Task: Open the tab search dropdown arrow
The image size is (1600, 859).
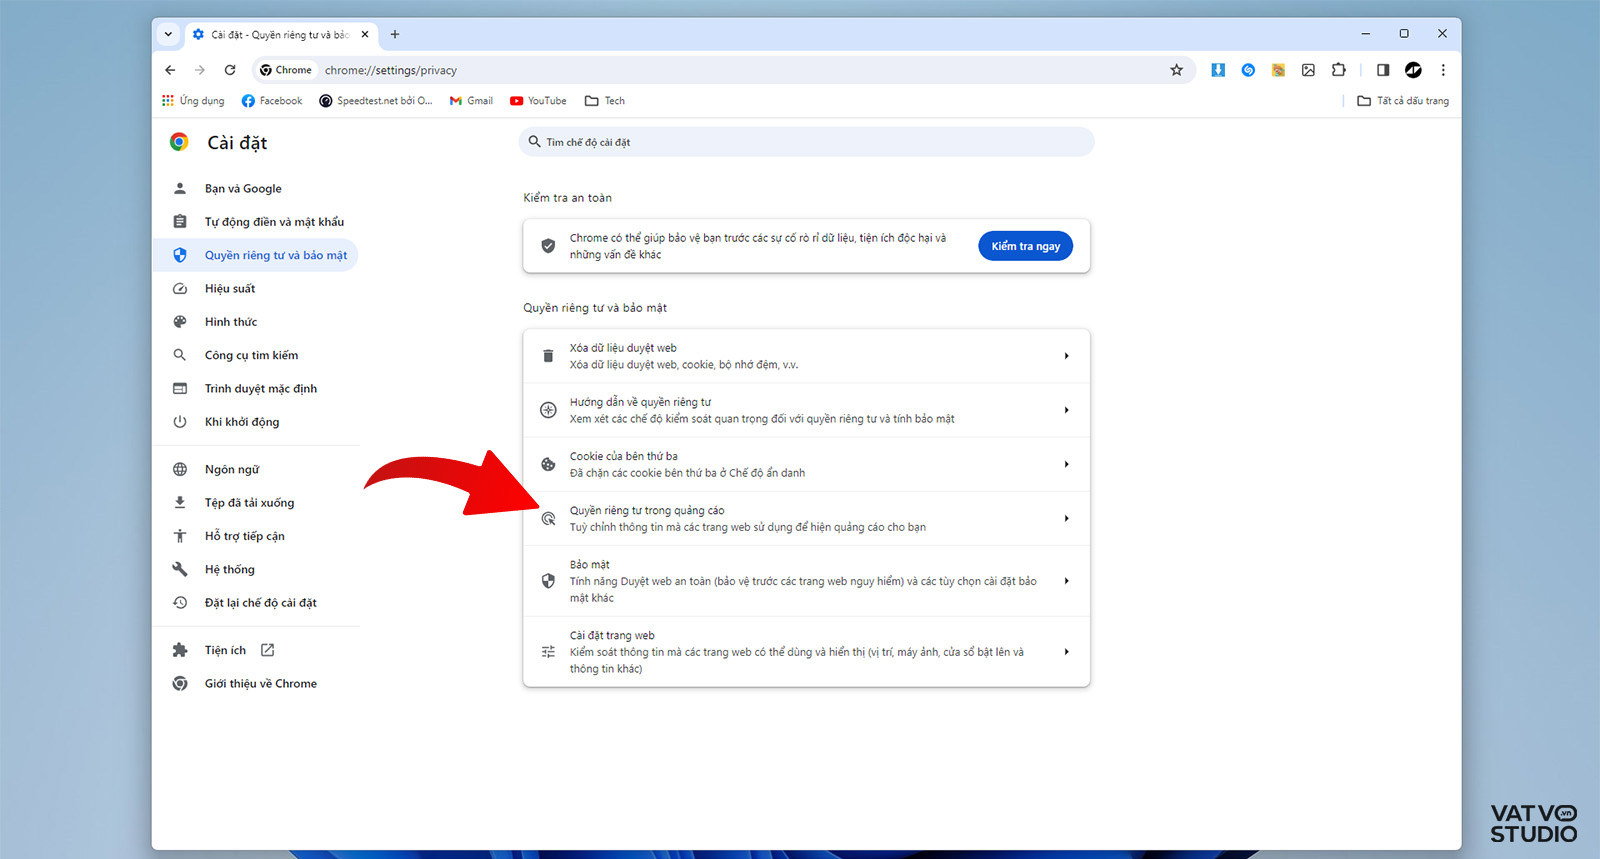Action: click(x=168, y=34)
